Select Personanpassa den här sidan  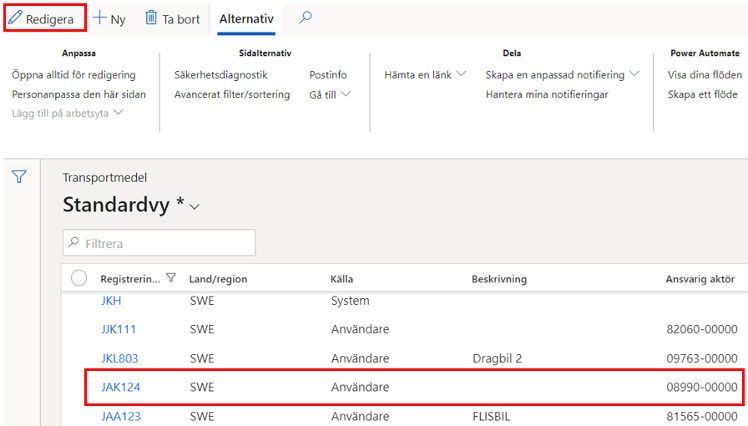79,94
